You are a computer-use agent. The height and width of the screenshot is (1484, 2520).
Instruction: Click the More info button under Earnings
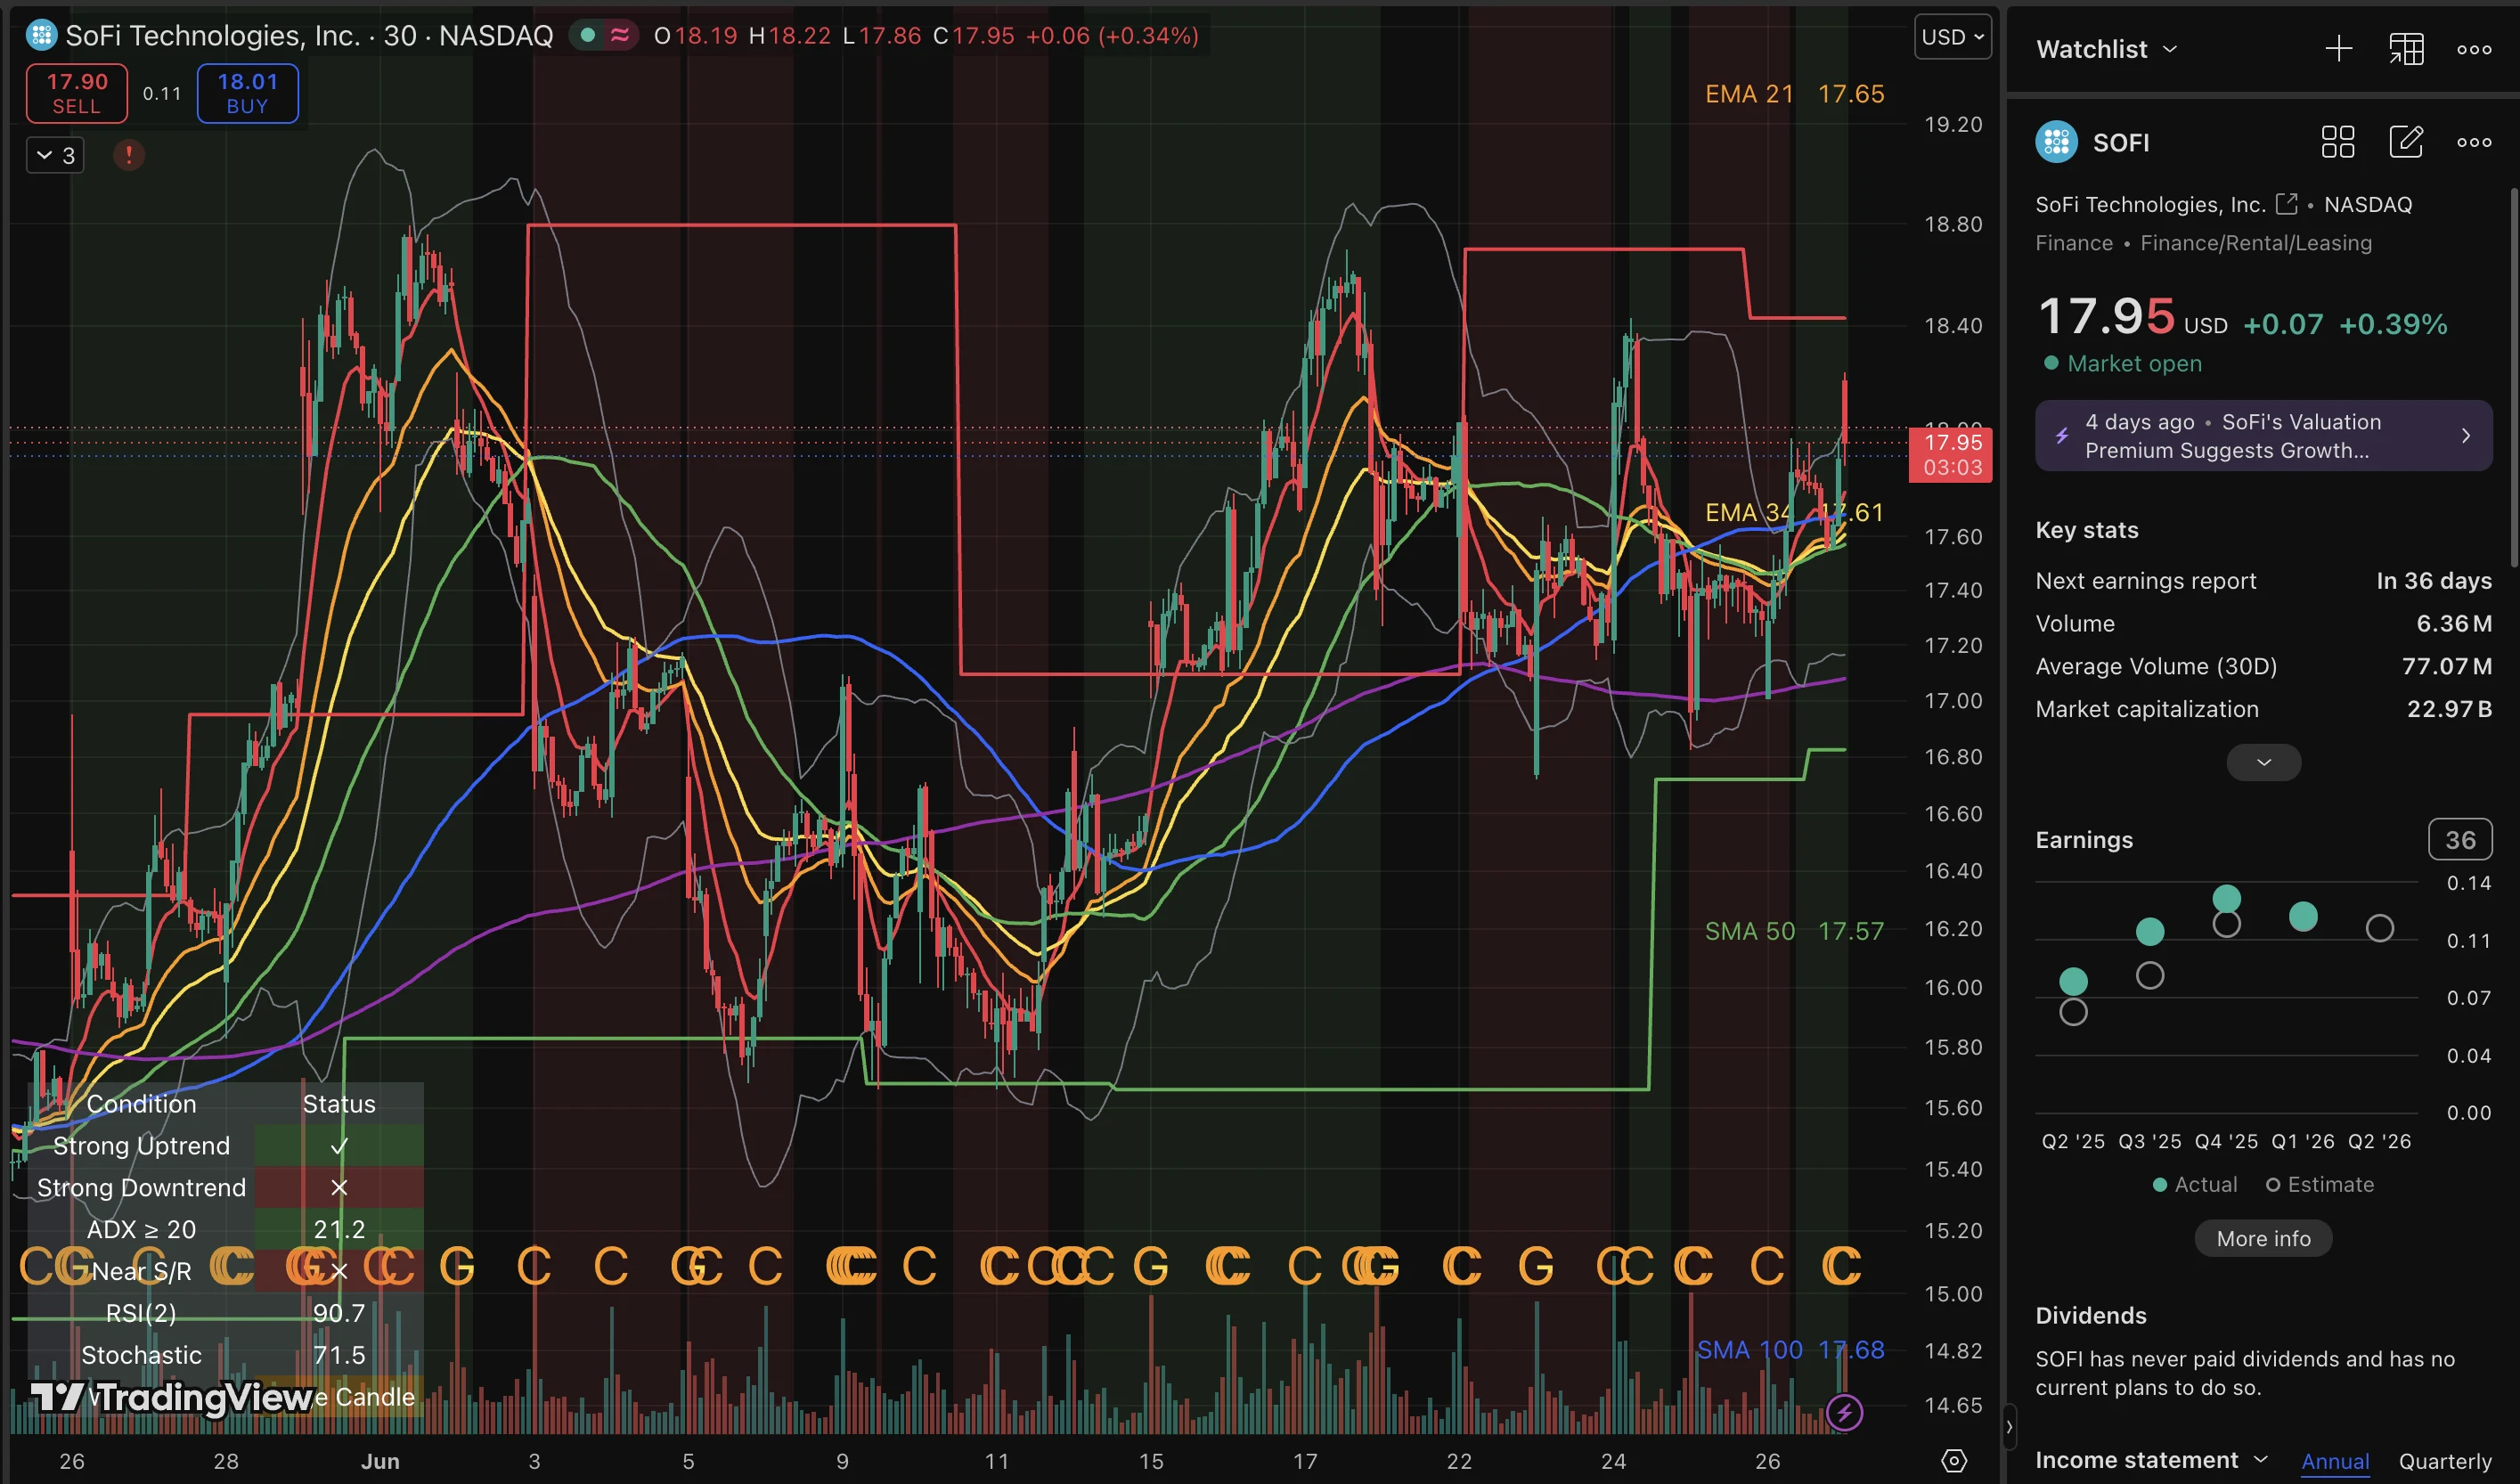(2263, 1238)
